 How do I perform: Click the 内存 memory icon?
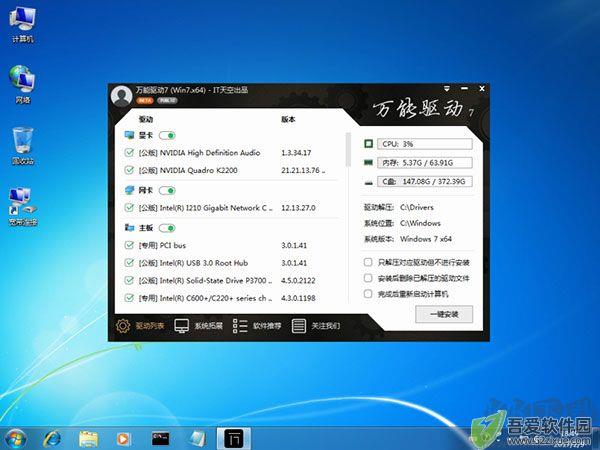click(368, 163)
